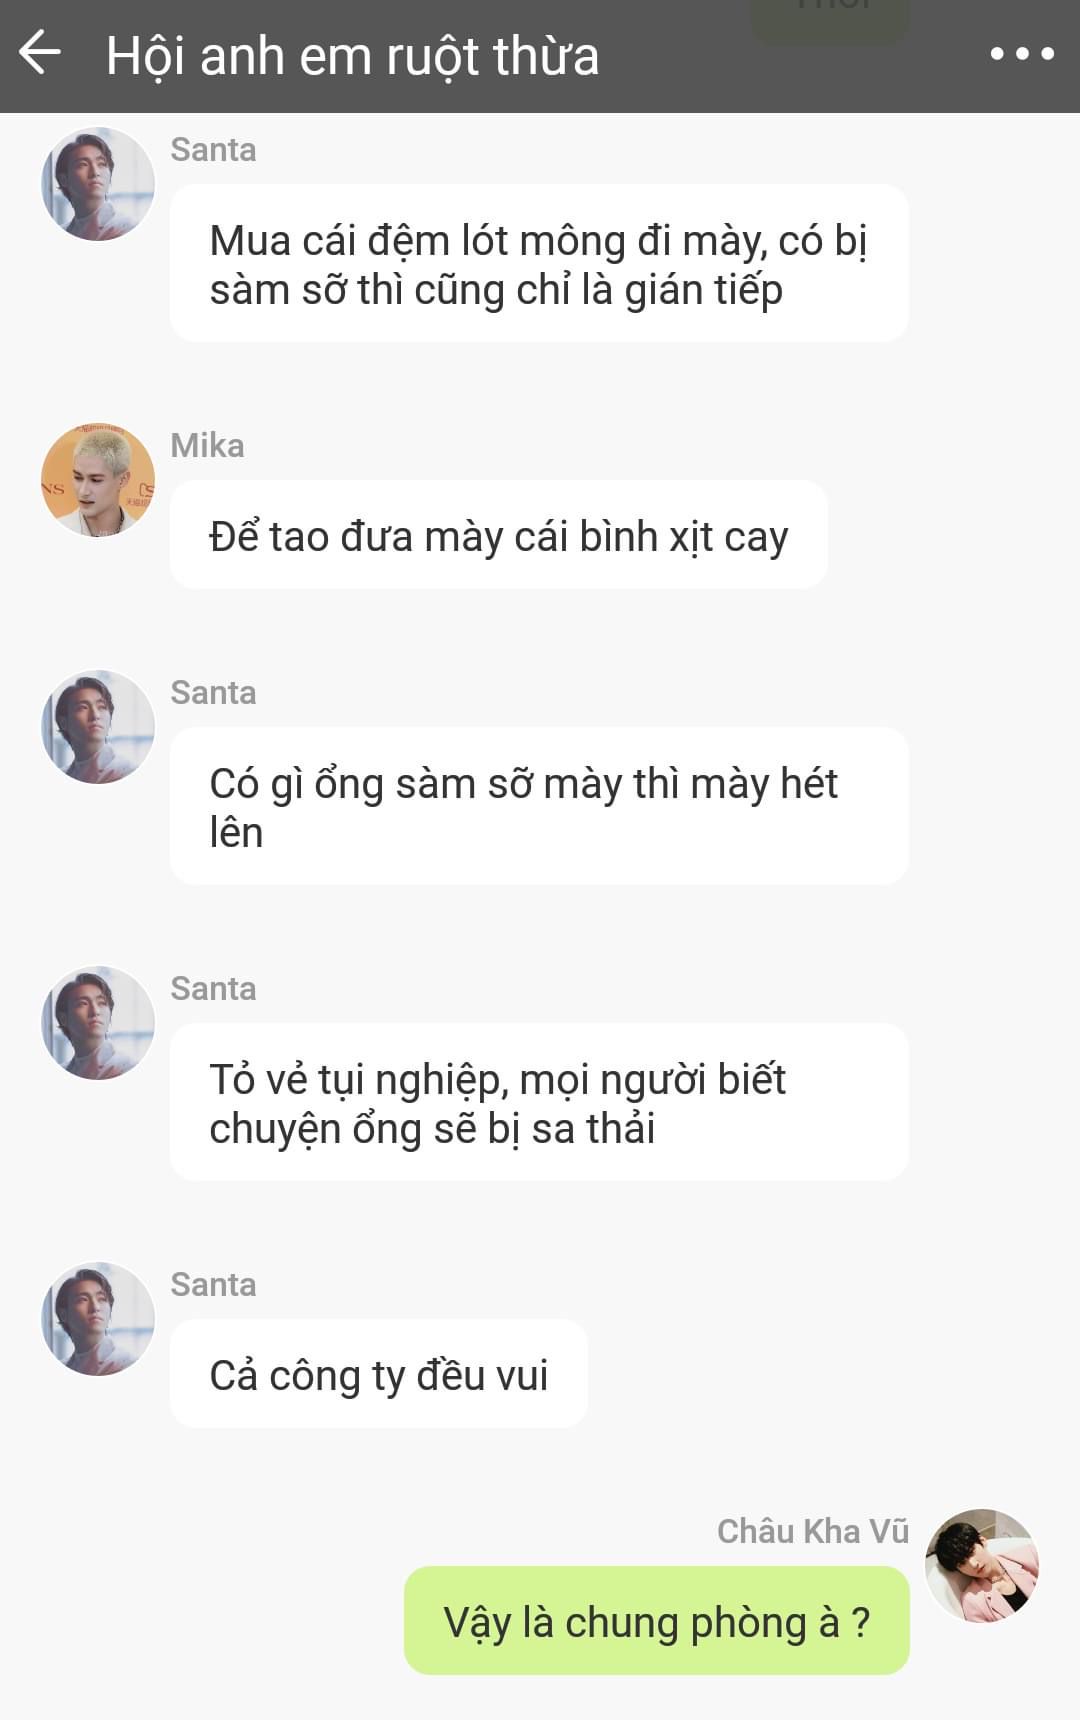This screenshot has width=1080, height=1720.
Task: Tap Santa's name above Cả công ty đều vui
Action: 213,1284
